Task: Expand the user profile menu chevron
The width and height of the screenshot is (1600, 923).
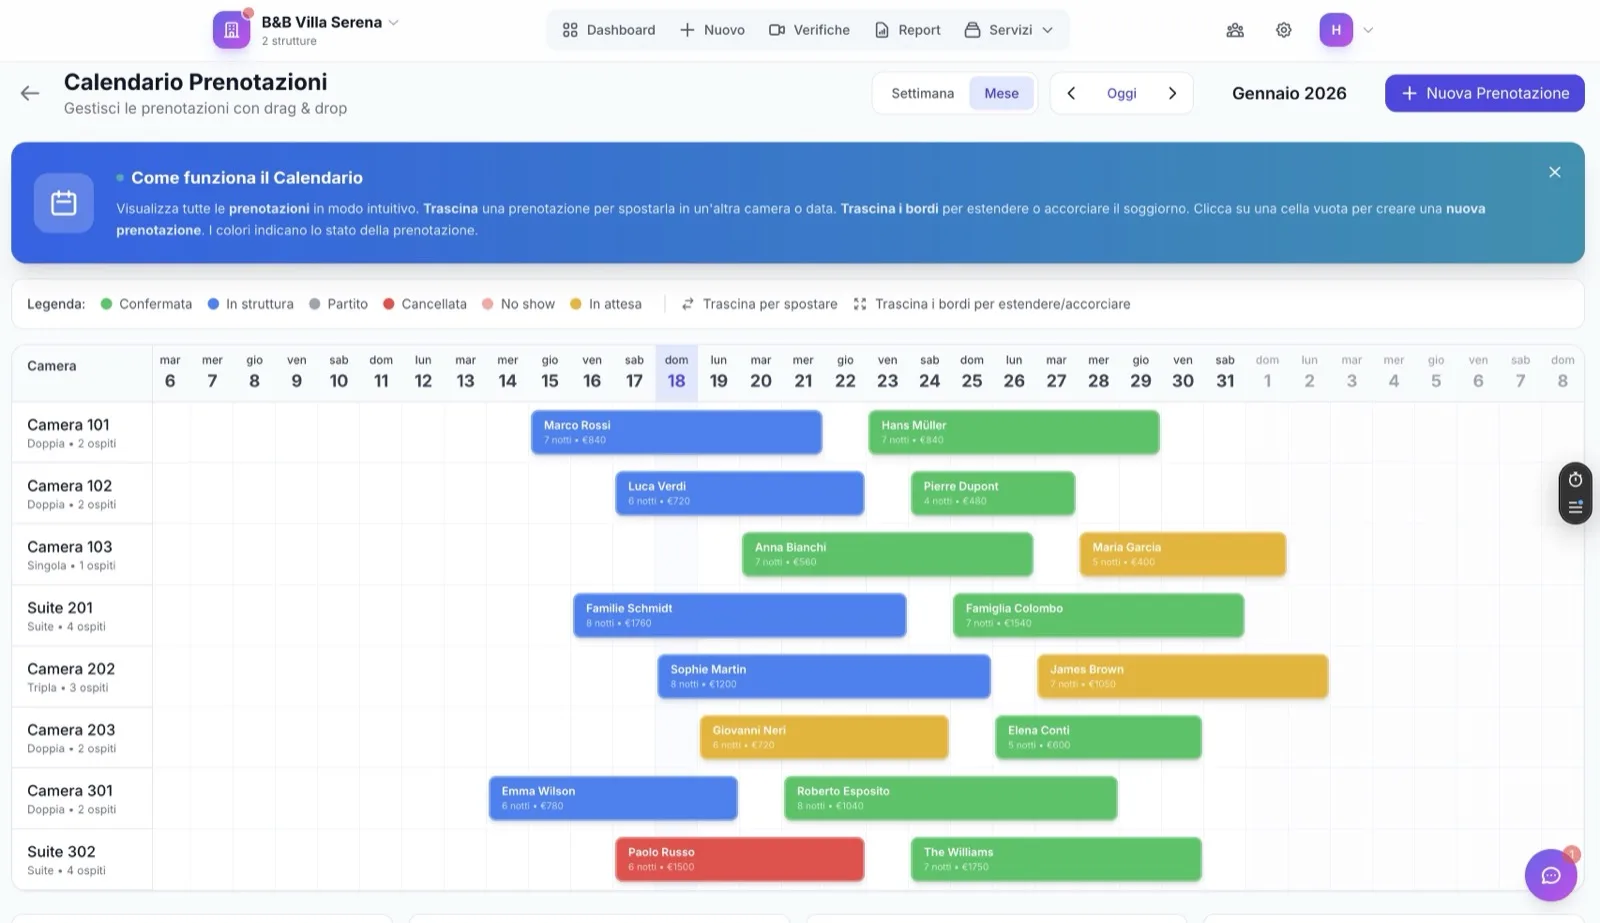Action: click(1368, 29)
